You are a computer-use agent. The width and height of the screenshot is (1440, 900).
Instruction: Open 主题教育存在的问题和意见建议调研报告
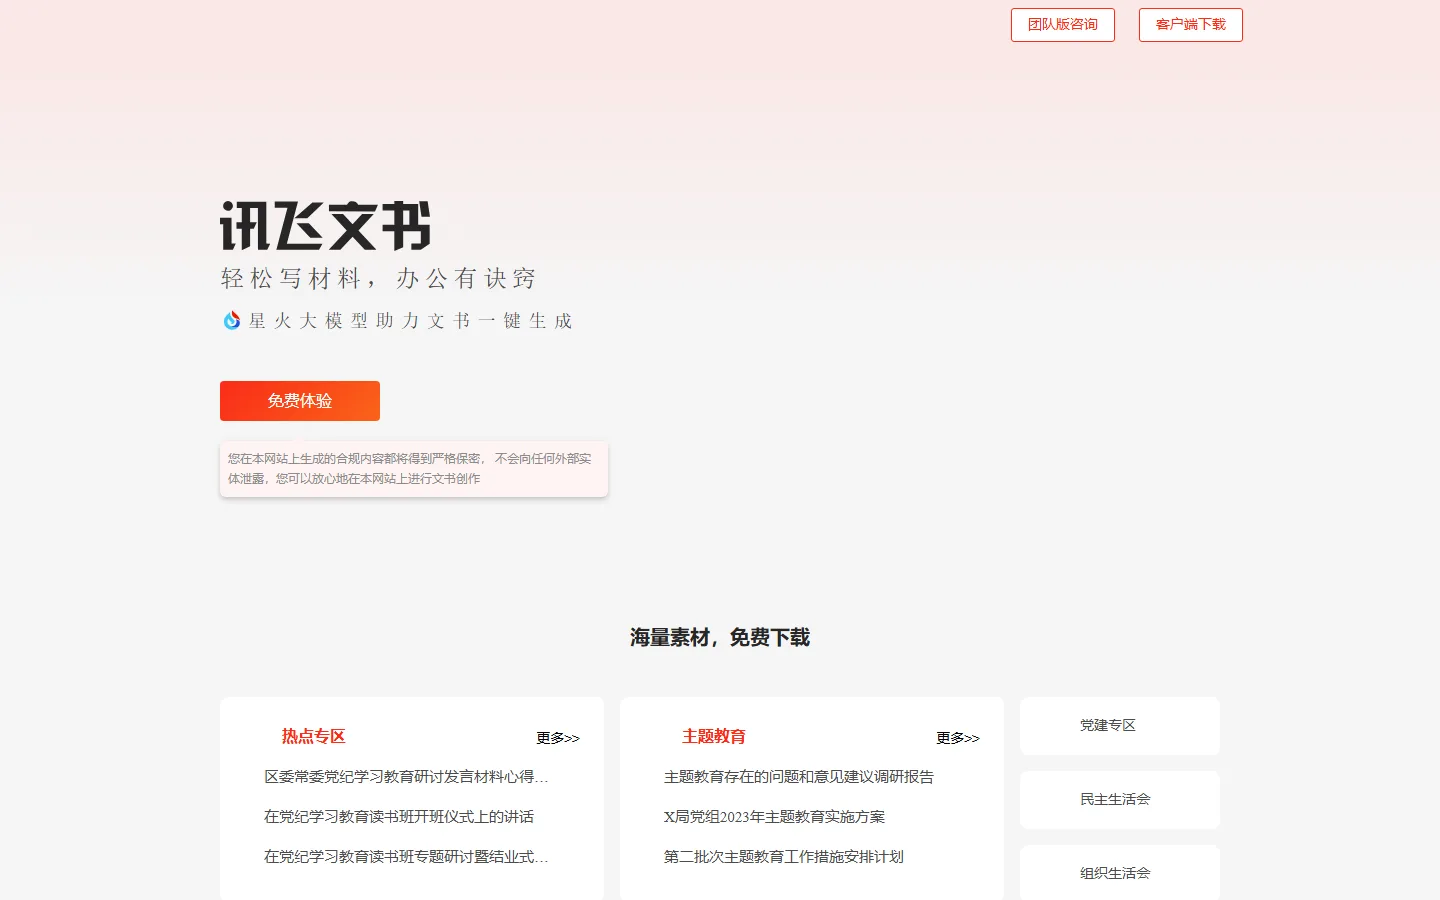click(x=799, y=777)
